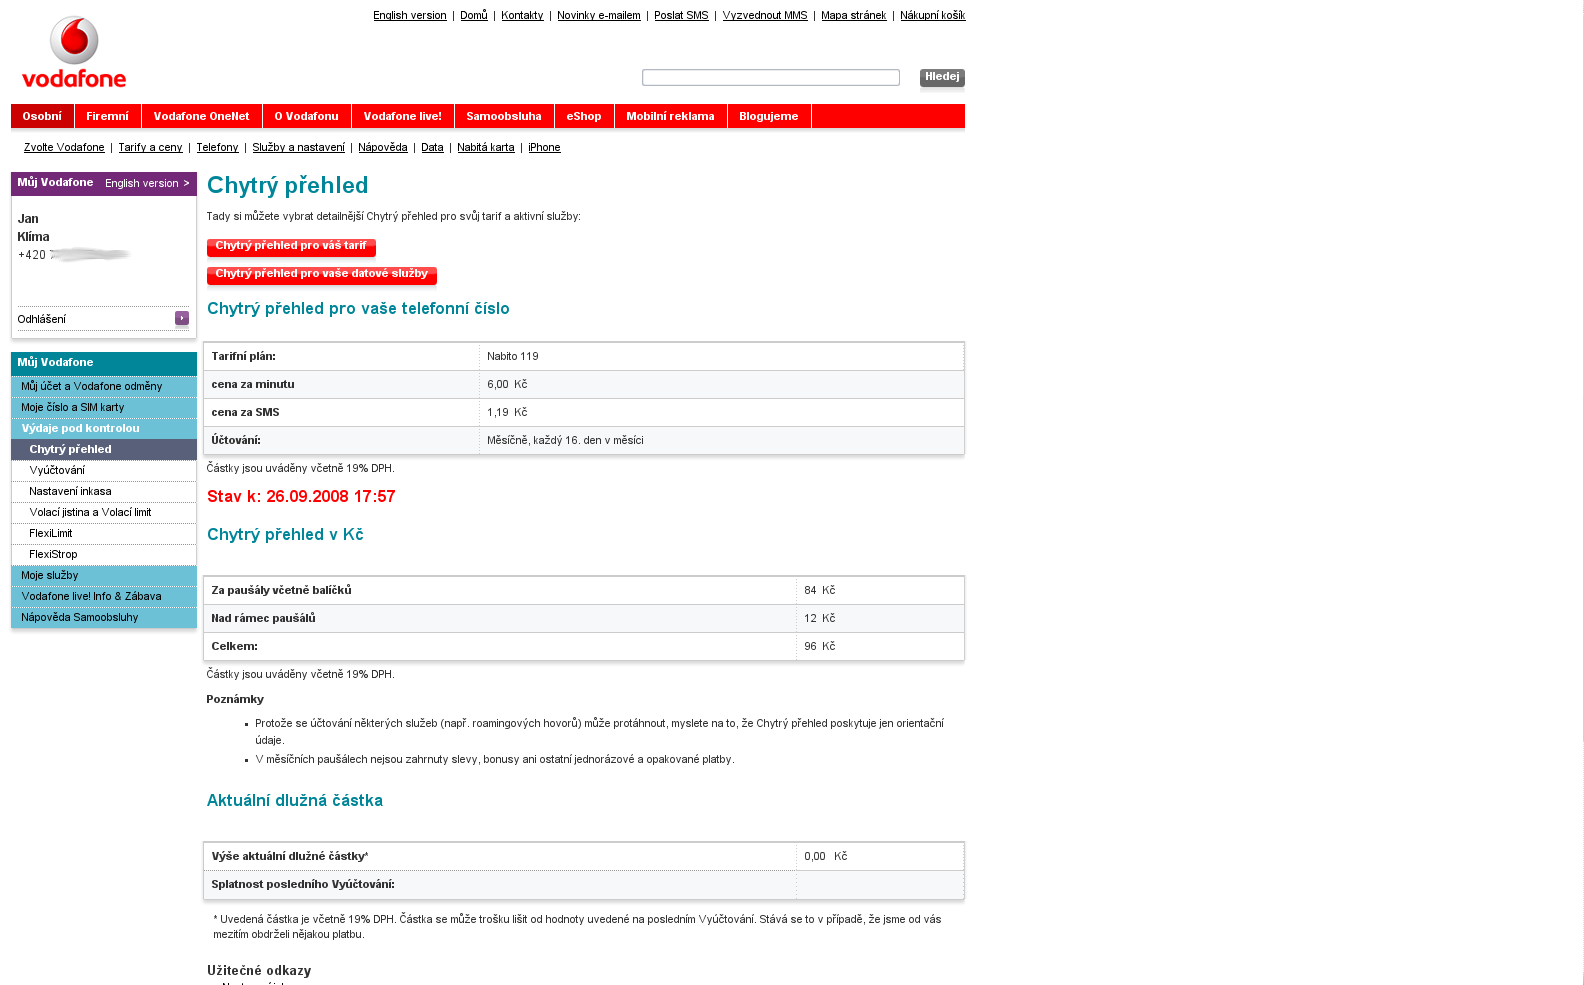1584x985 pixels.
Task: Click the 6,00 Kč per-minute price
Action: point(507,384)
